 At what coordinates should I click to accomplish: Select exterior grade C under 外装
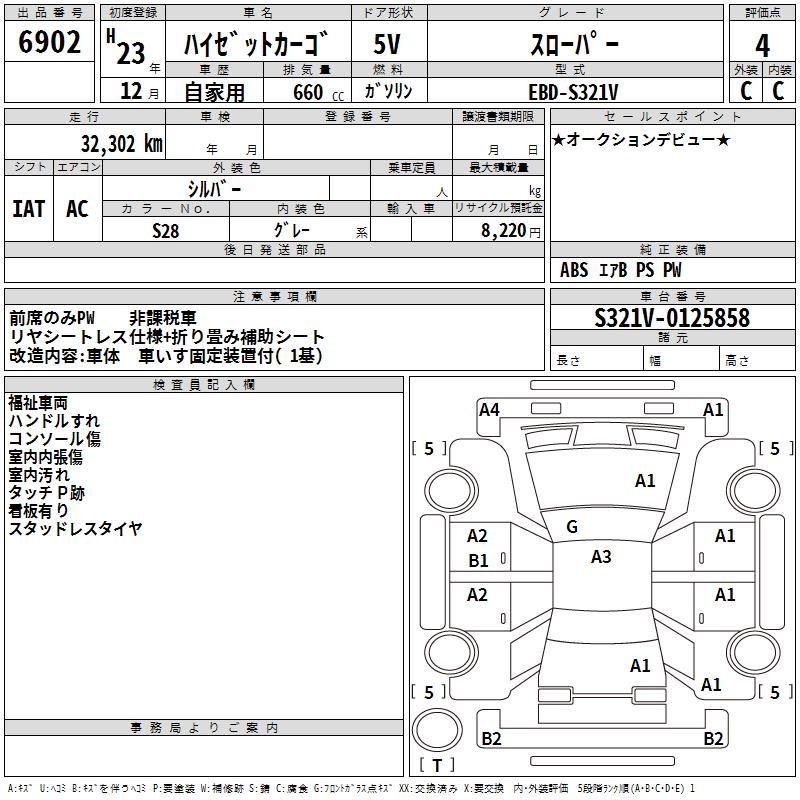point(746,91)
